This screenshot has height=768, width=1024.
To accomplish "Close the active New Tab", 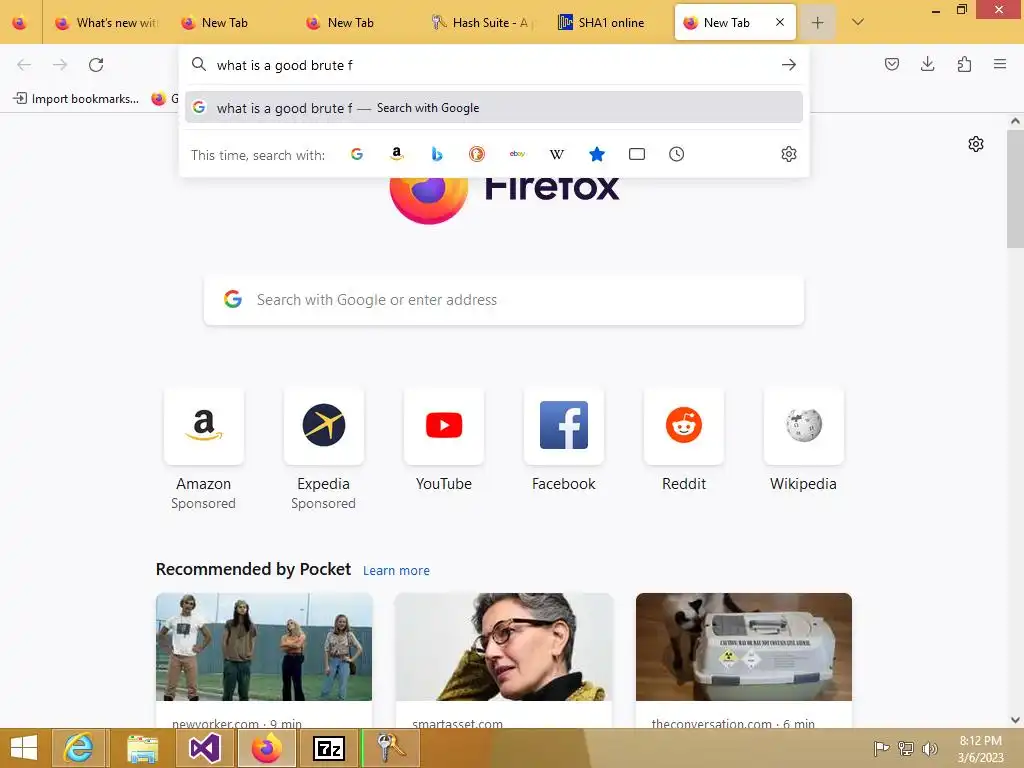I will tap(780, 22).
